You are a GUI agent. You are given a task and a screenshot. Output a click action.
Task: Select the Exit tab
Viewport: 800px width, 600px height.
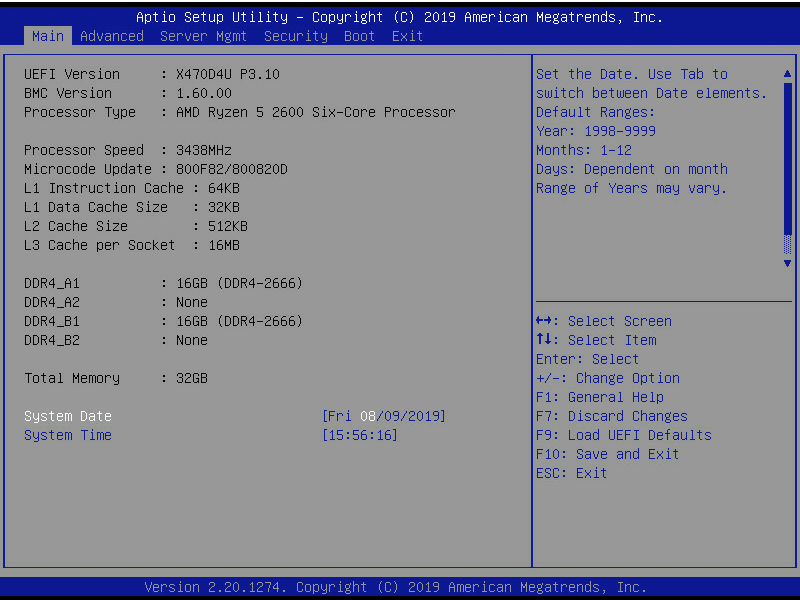407,36
